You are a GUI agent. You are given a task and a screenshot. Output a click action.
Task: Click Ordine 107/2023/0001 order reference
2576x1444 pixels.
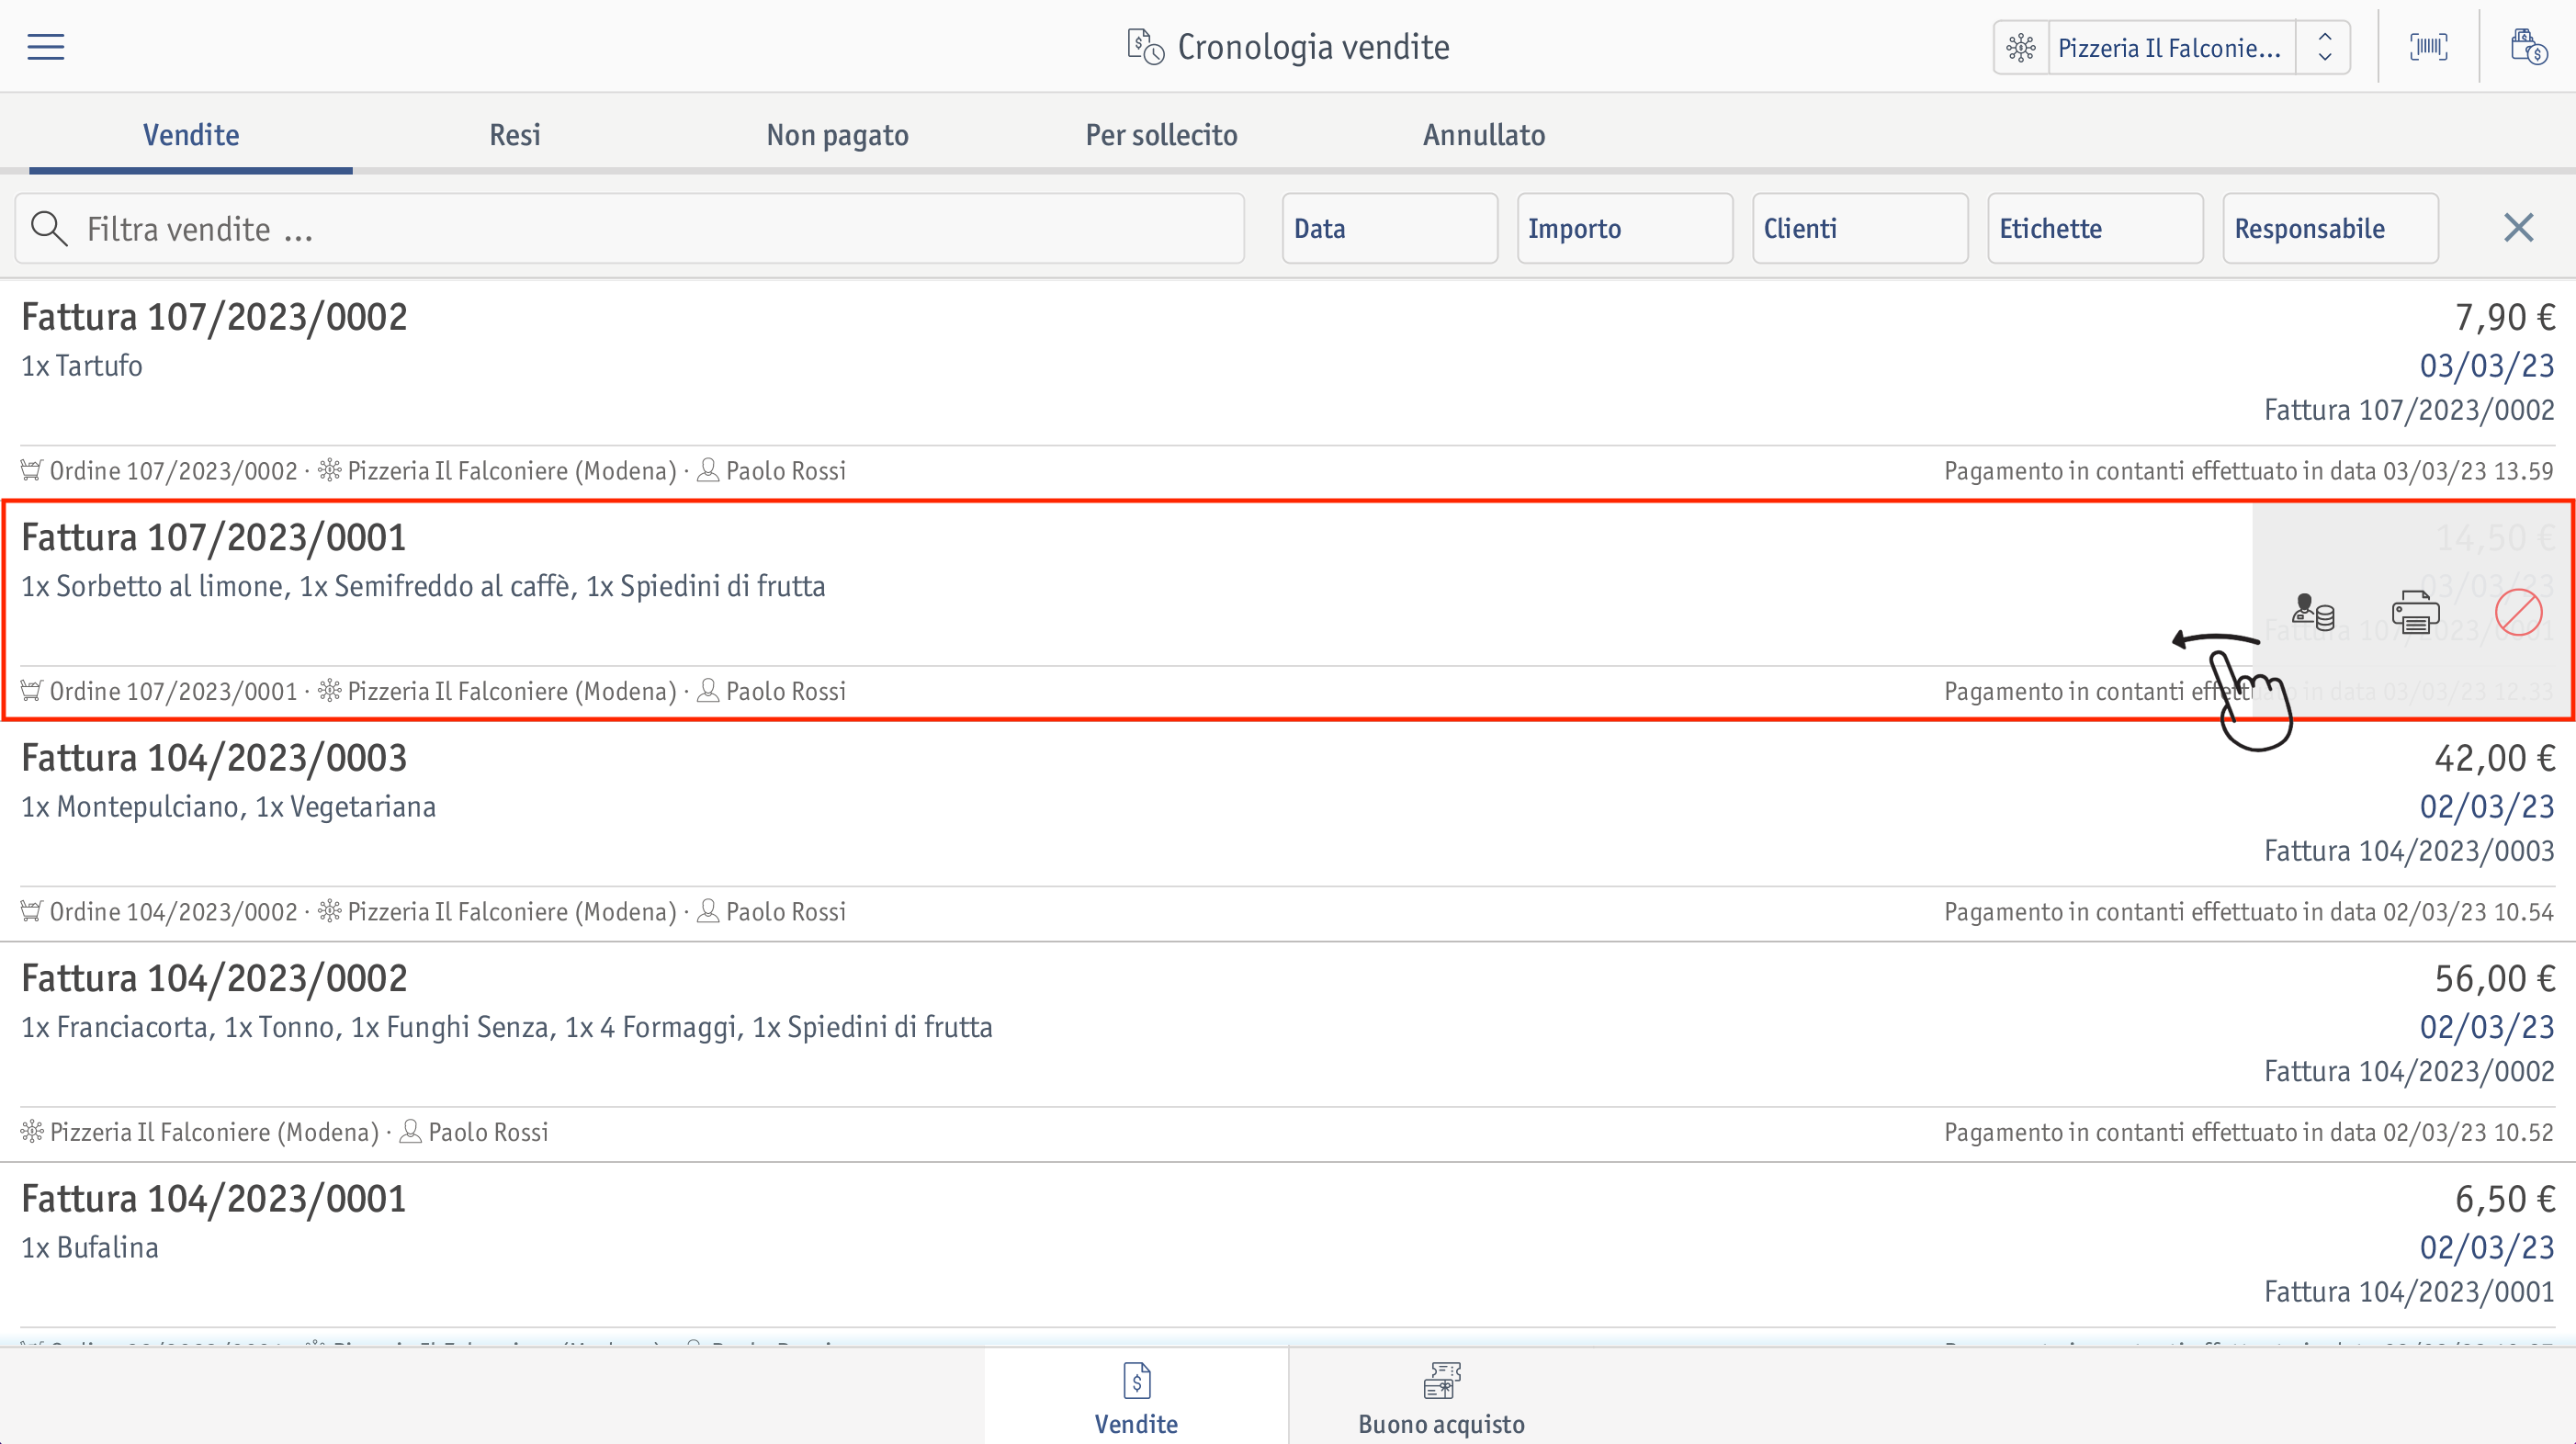click(x=174, y=692)
